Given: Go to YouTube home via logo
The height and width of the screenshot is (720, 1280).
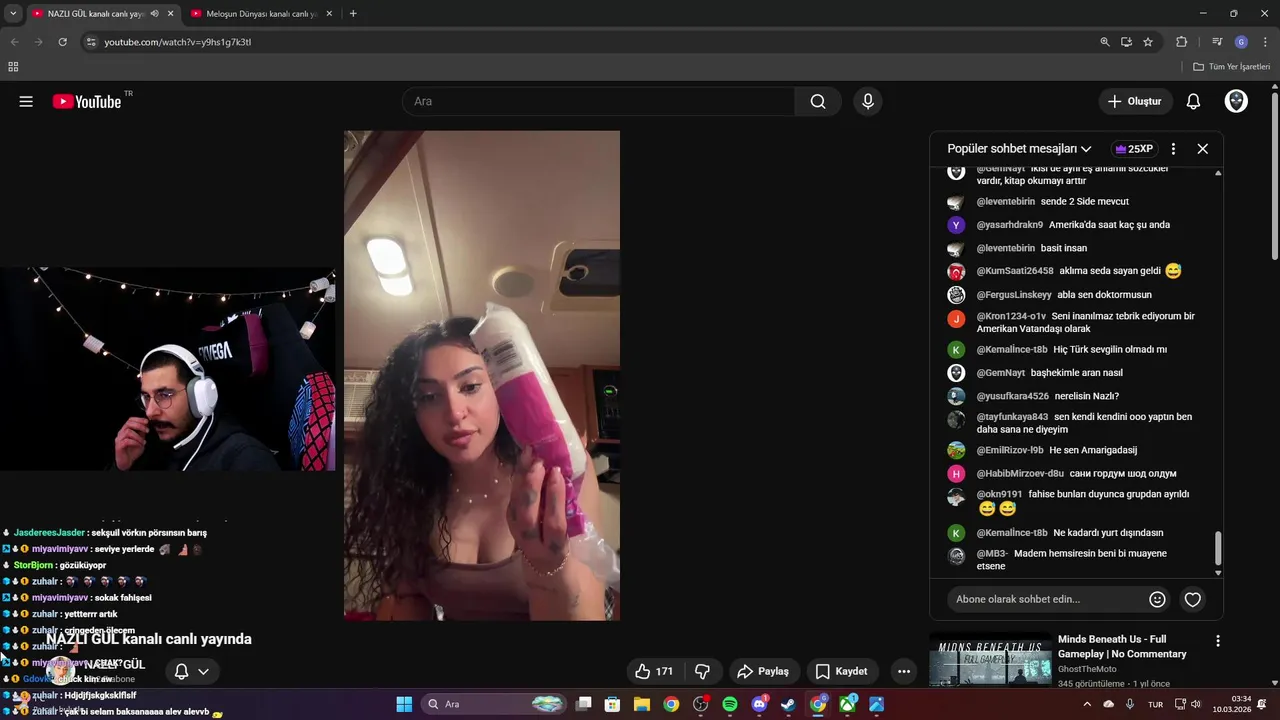Looking at the screenshot, I should (87, 101).
